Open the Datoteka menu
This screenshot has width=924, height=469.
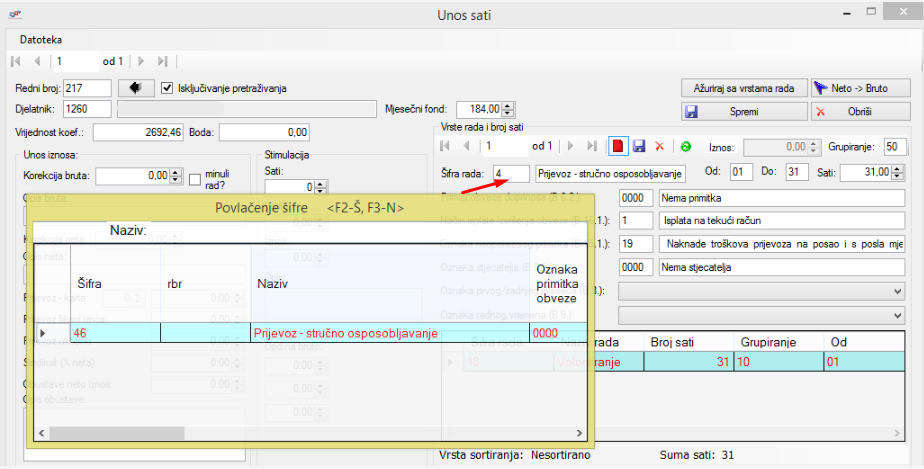click(41, 40)
